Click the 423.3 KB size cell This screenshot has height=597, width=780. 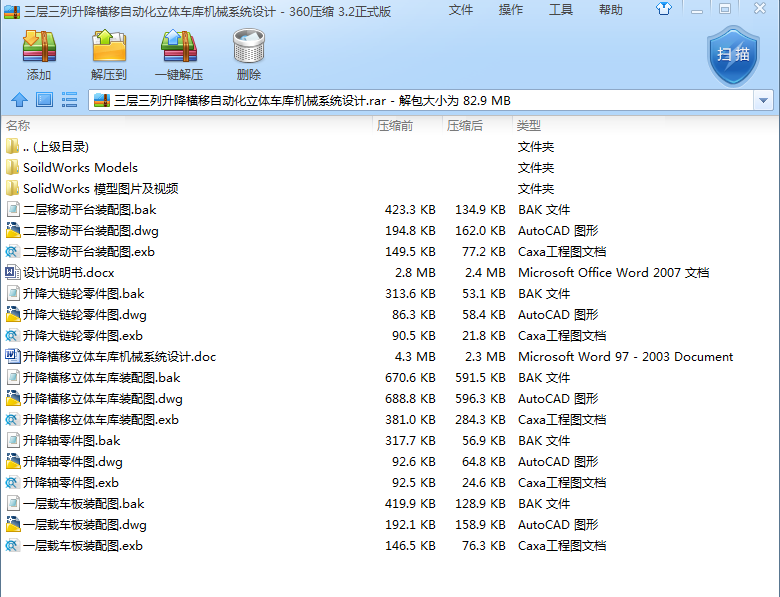point(410,210)
